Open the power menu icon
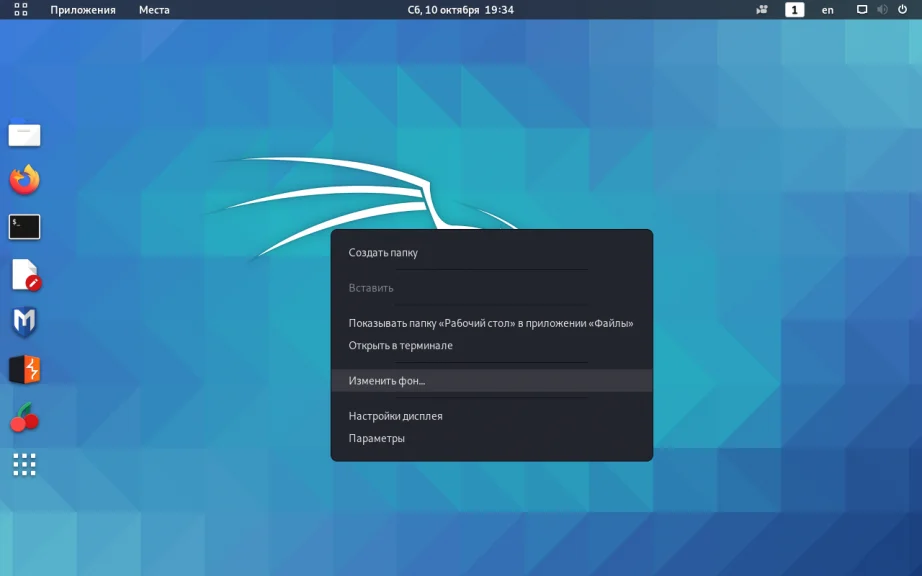Viewport: 922px width, 576px height. [x=903, y=9]
